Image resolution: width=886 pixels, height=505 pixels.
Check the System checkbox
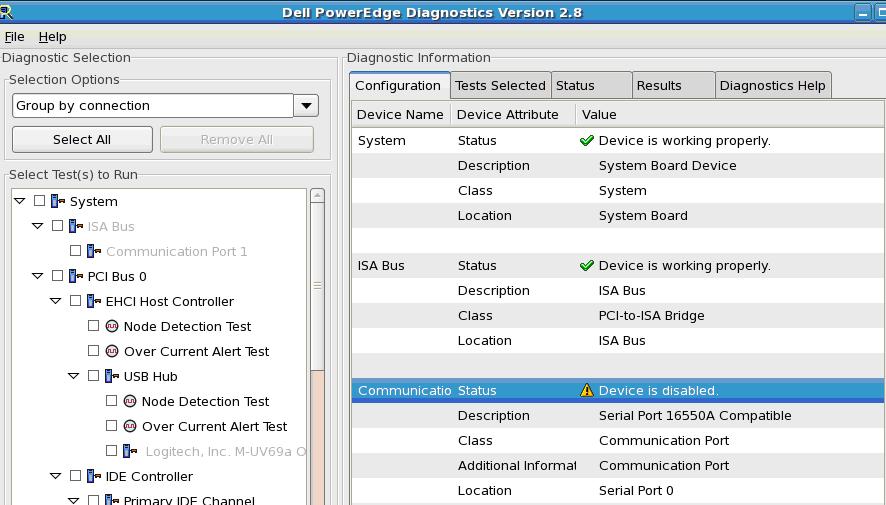coord(39,201)
